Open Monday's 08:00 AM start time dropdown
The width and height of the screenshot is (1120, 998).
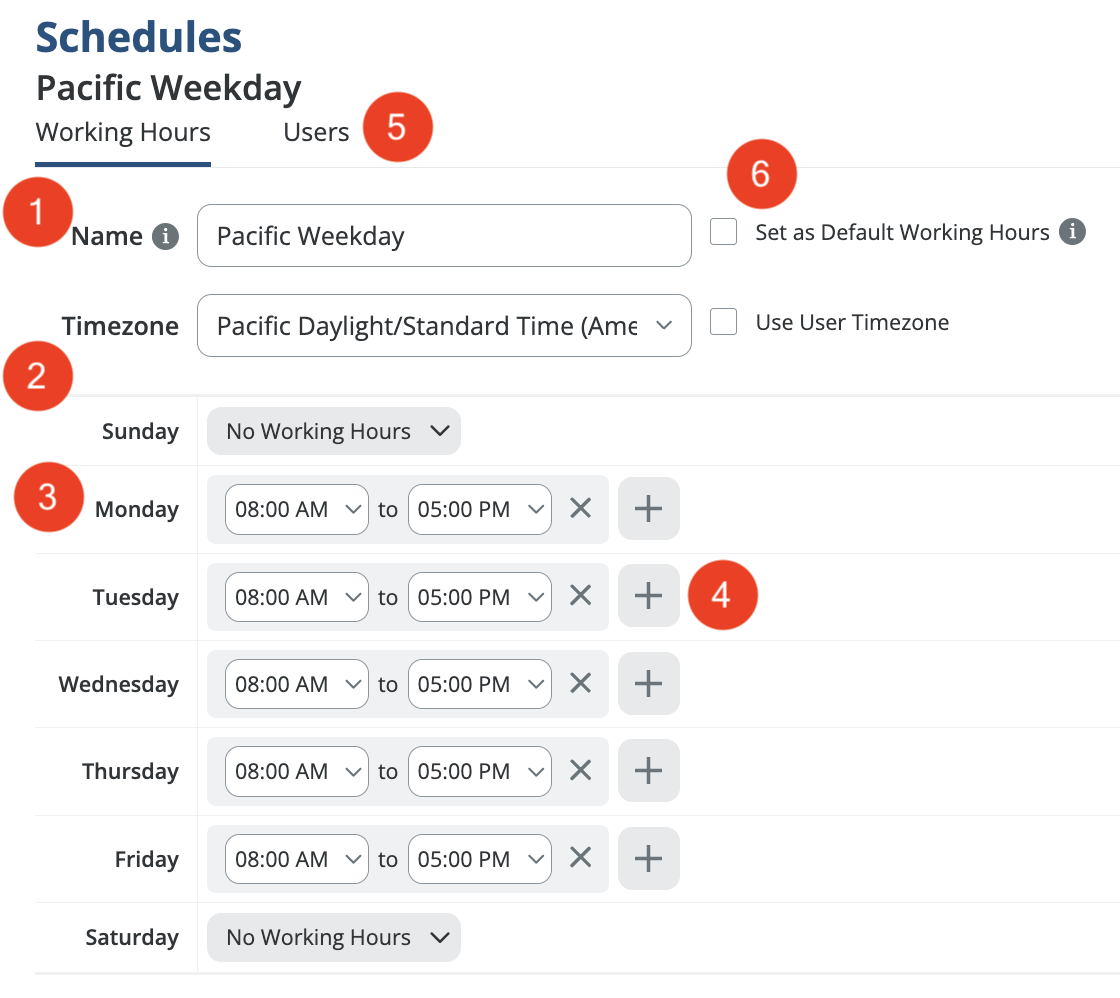pos(297,509)
